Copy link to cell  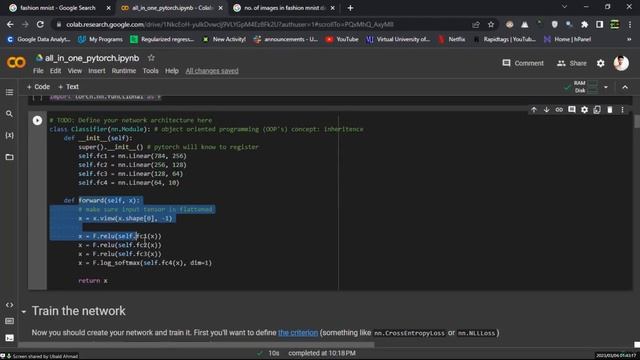pyautogui.click(x=559, y=110)
